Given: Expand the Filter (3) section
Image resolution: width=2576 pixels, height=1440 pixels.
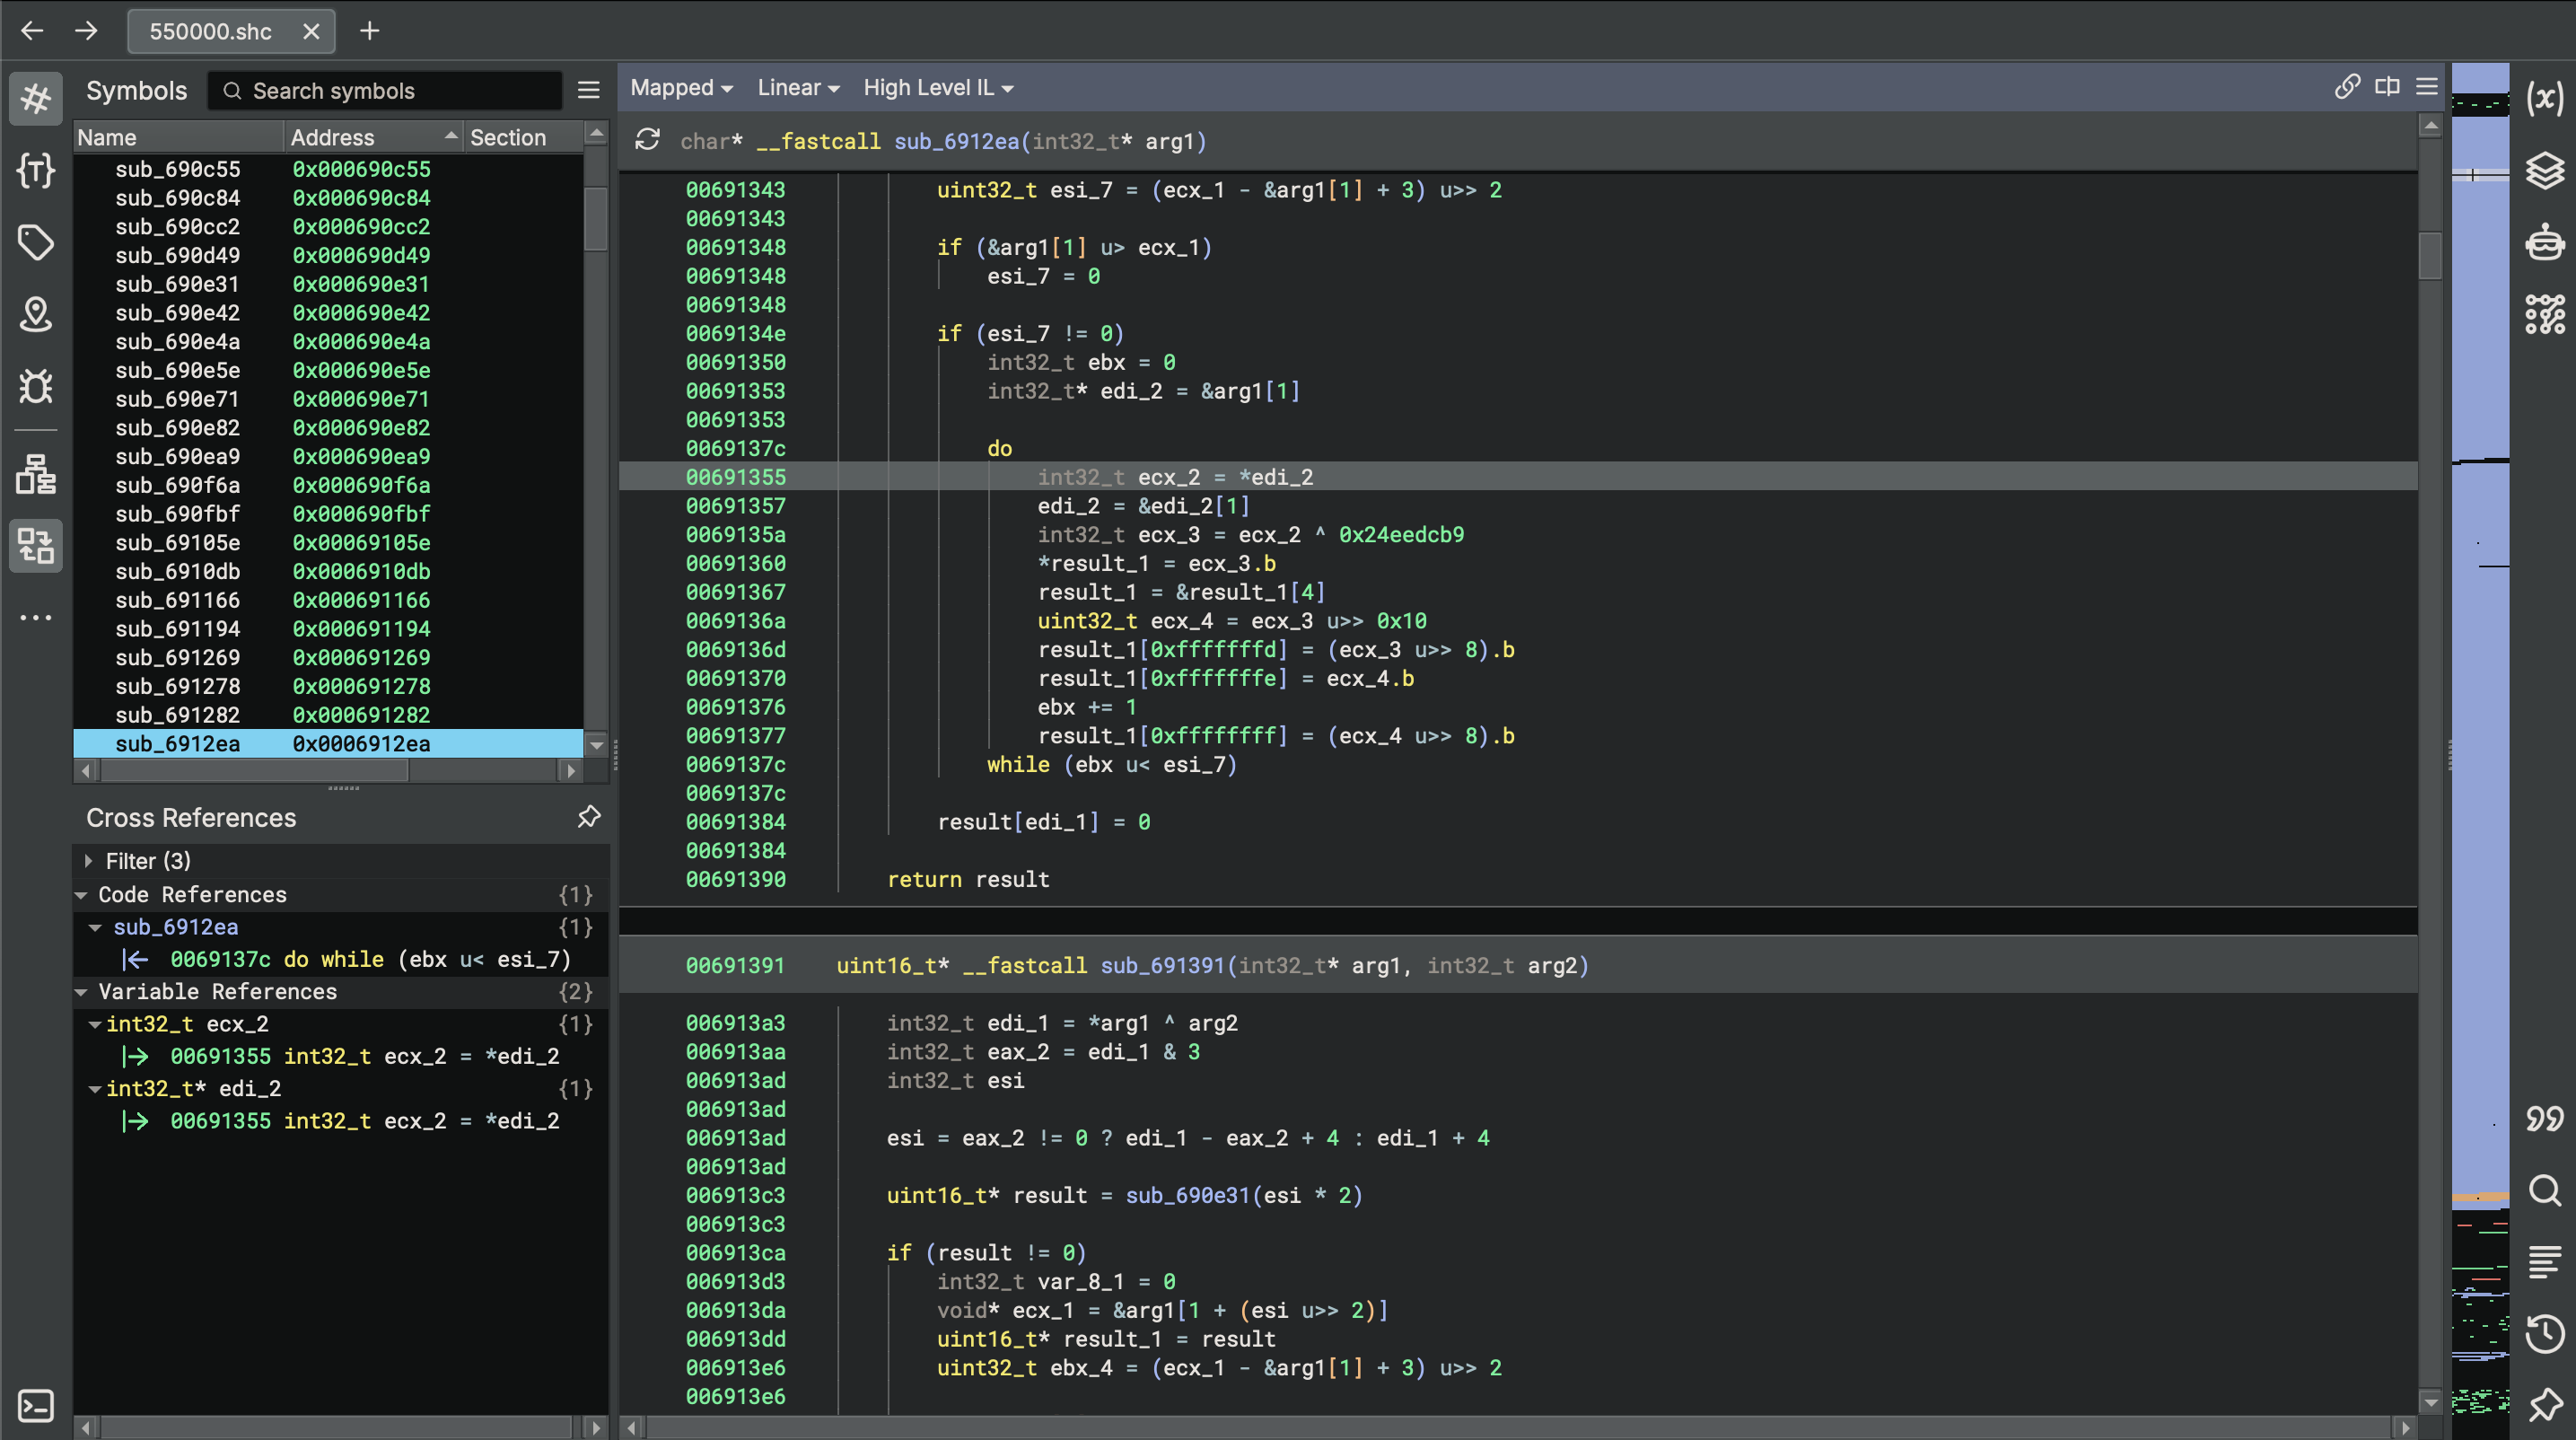Looking at the screenshot, I should click(89, 861).
